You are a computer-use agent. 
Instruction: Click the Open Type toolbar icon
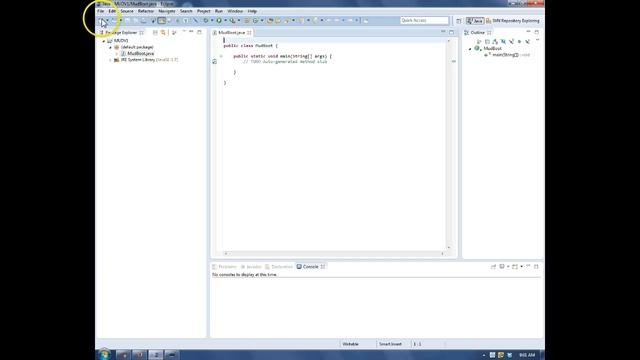tap(270, 20)
